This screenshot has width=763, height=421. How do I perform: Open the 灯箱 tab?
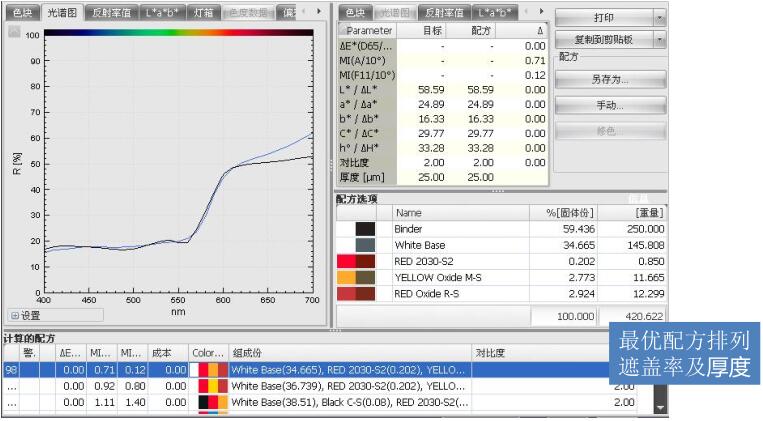(x=200, y=13)
